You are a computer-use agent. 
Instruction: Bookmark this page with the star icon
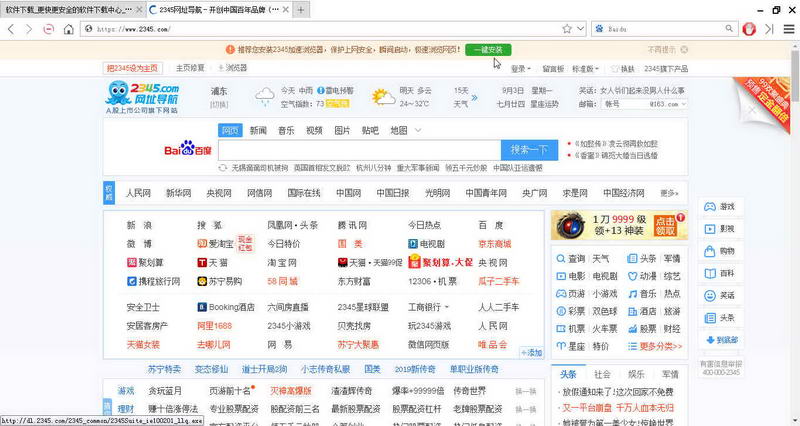pyautogui.click(x=567, y=29)
